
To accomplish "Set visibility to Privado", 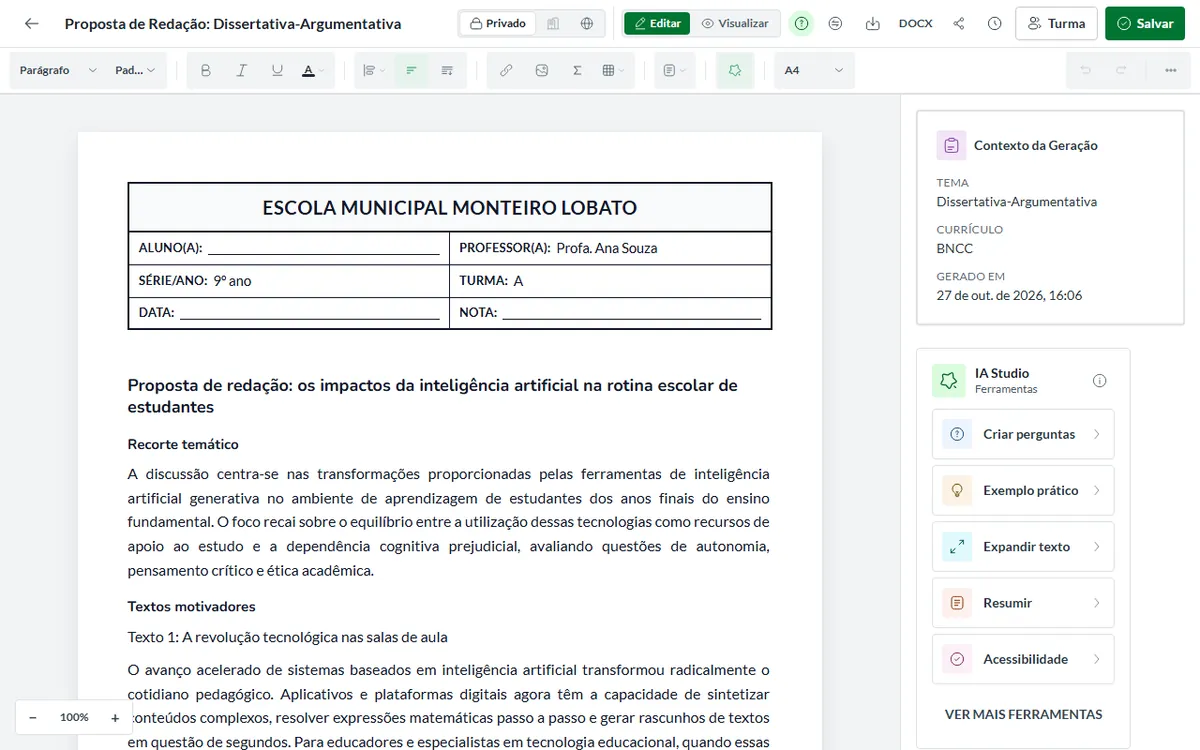I will (x=498, y=23).
